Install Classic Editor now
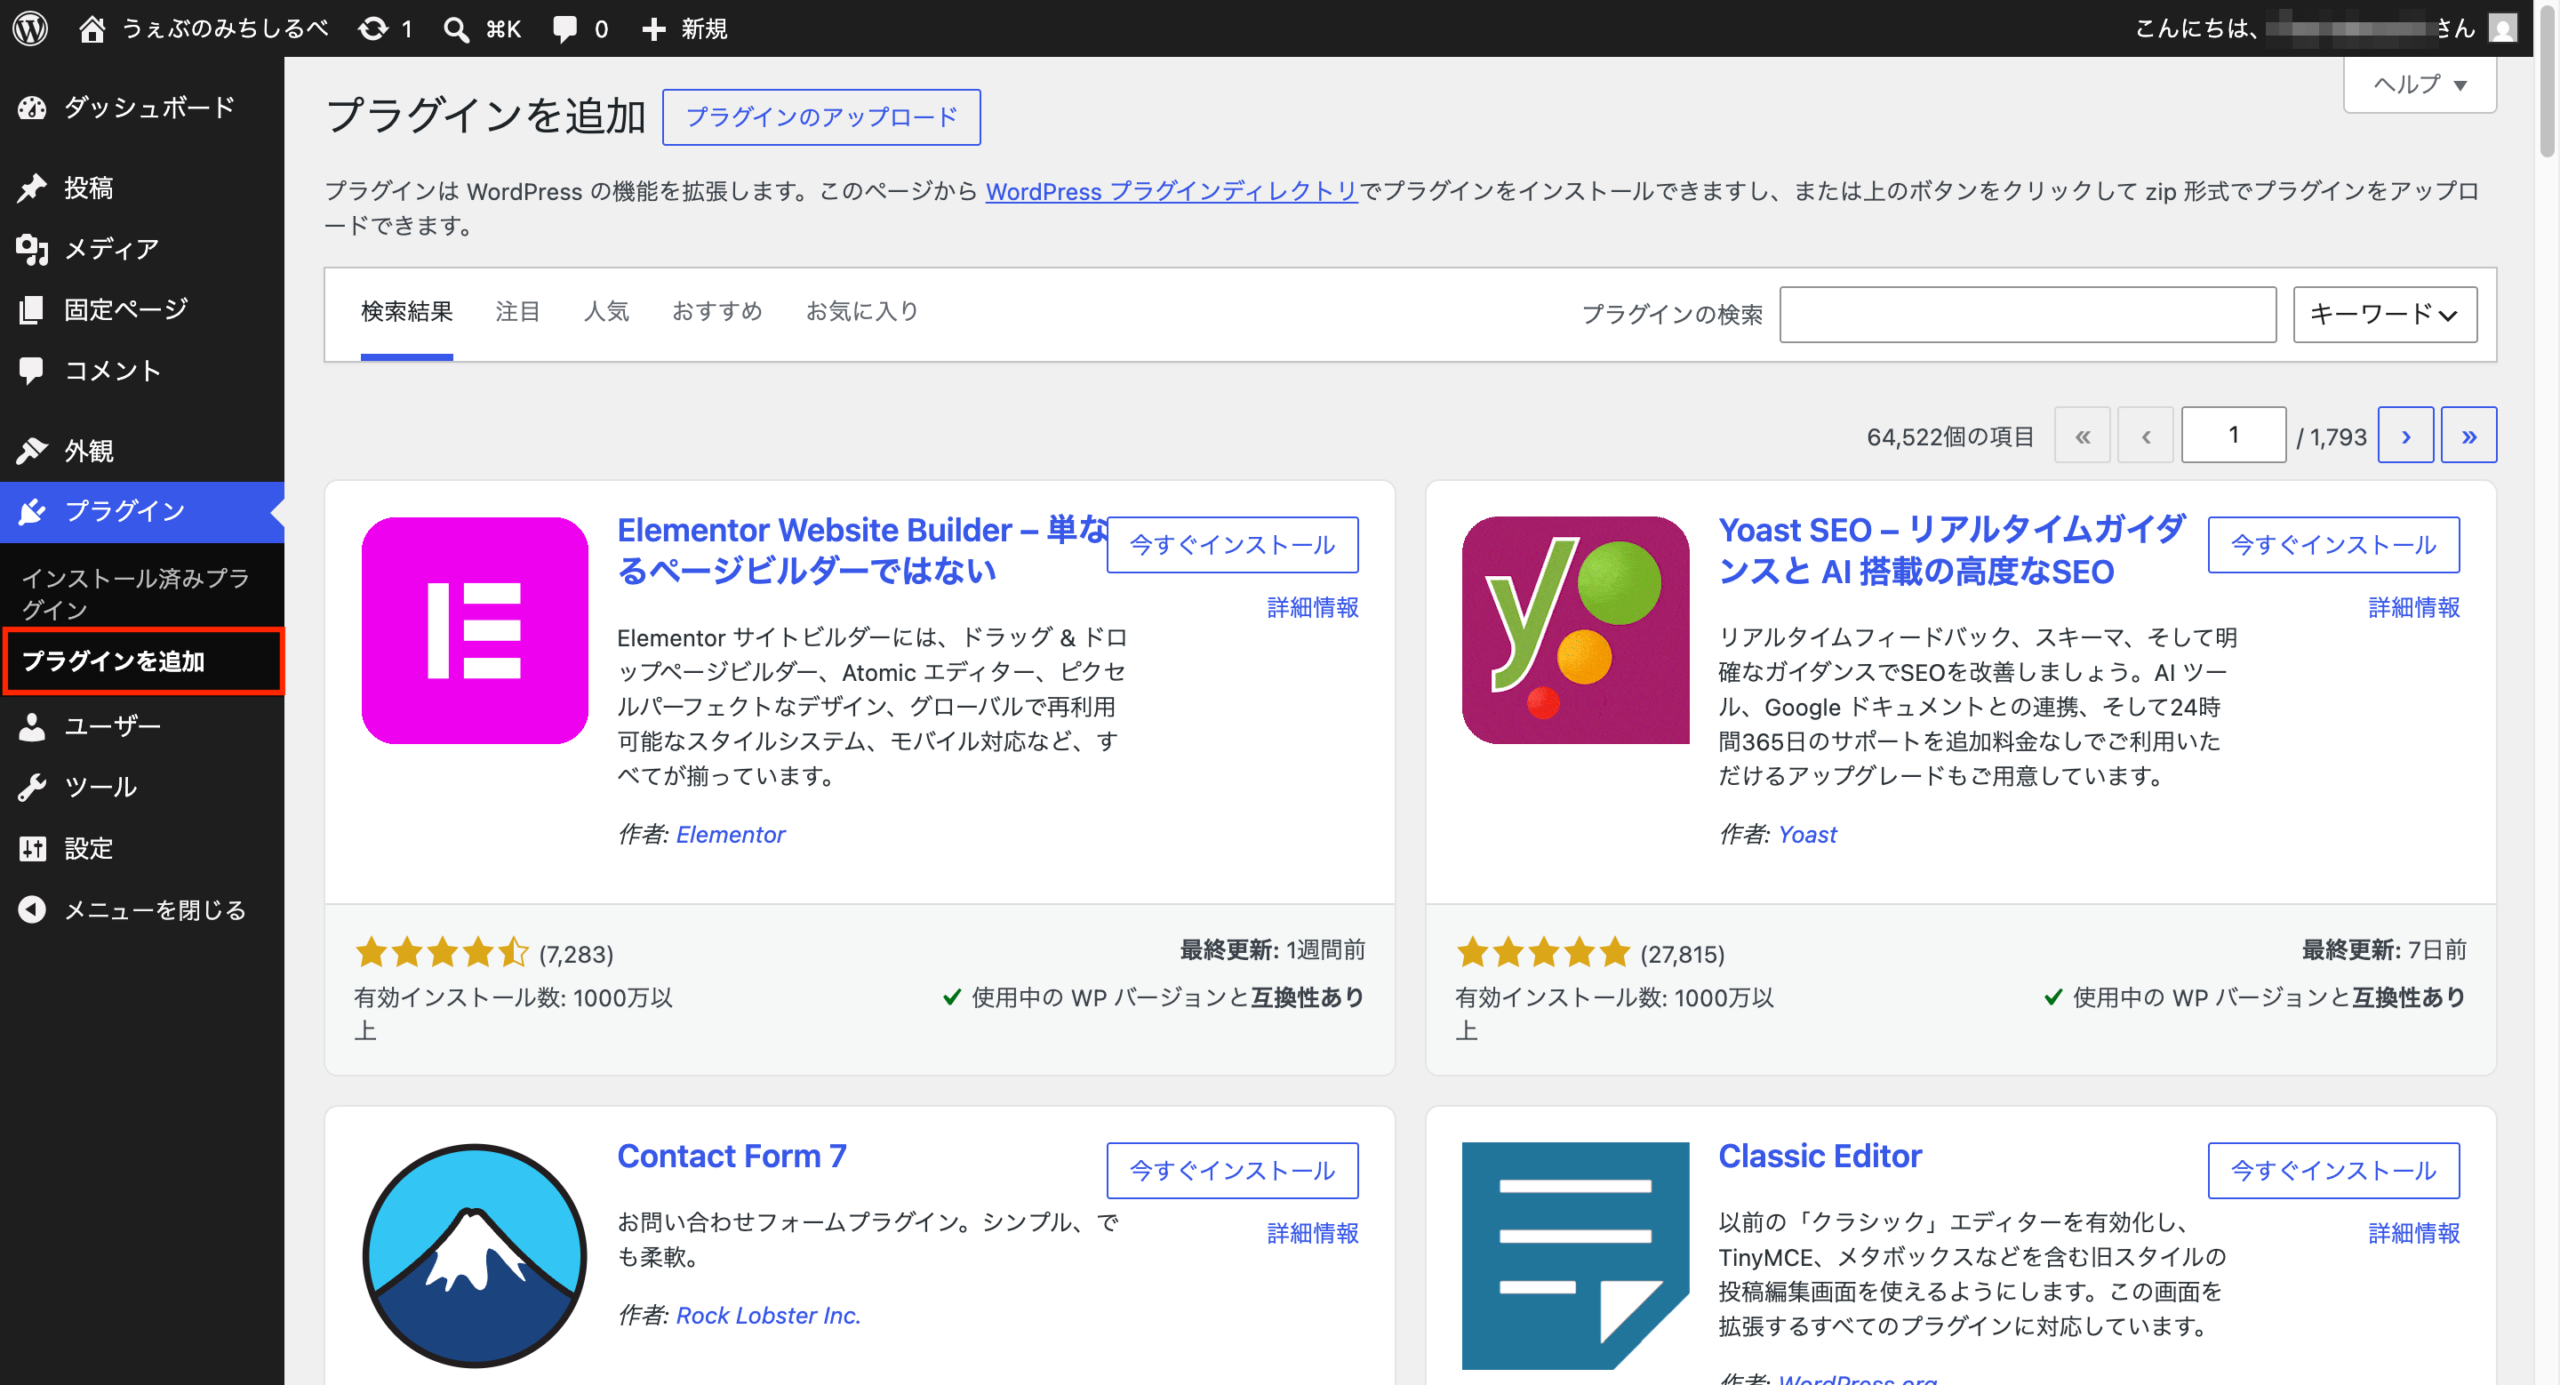This screenshot has height=1385, width=2560. click(x=2334, y=1171)
